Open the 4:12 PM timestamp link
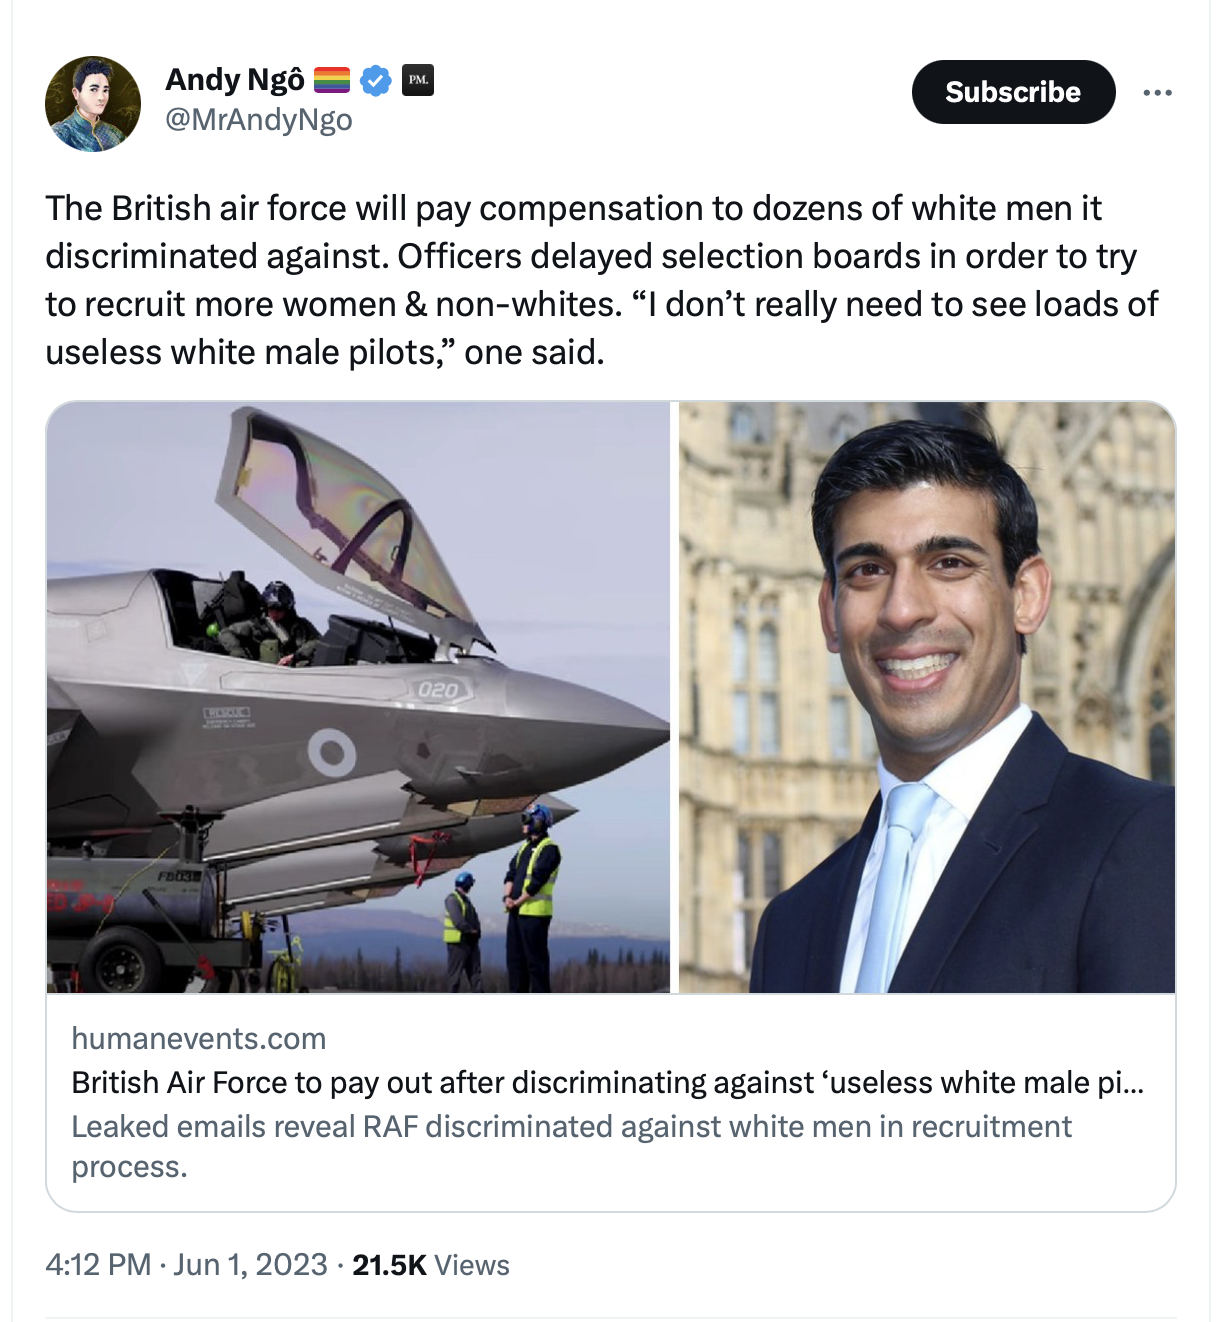The height and width of the screenshot is (1322, 1222). click(98, 1264)
